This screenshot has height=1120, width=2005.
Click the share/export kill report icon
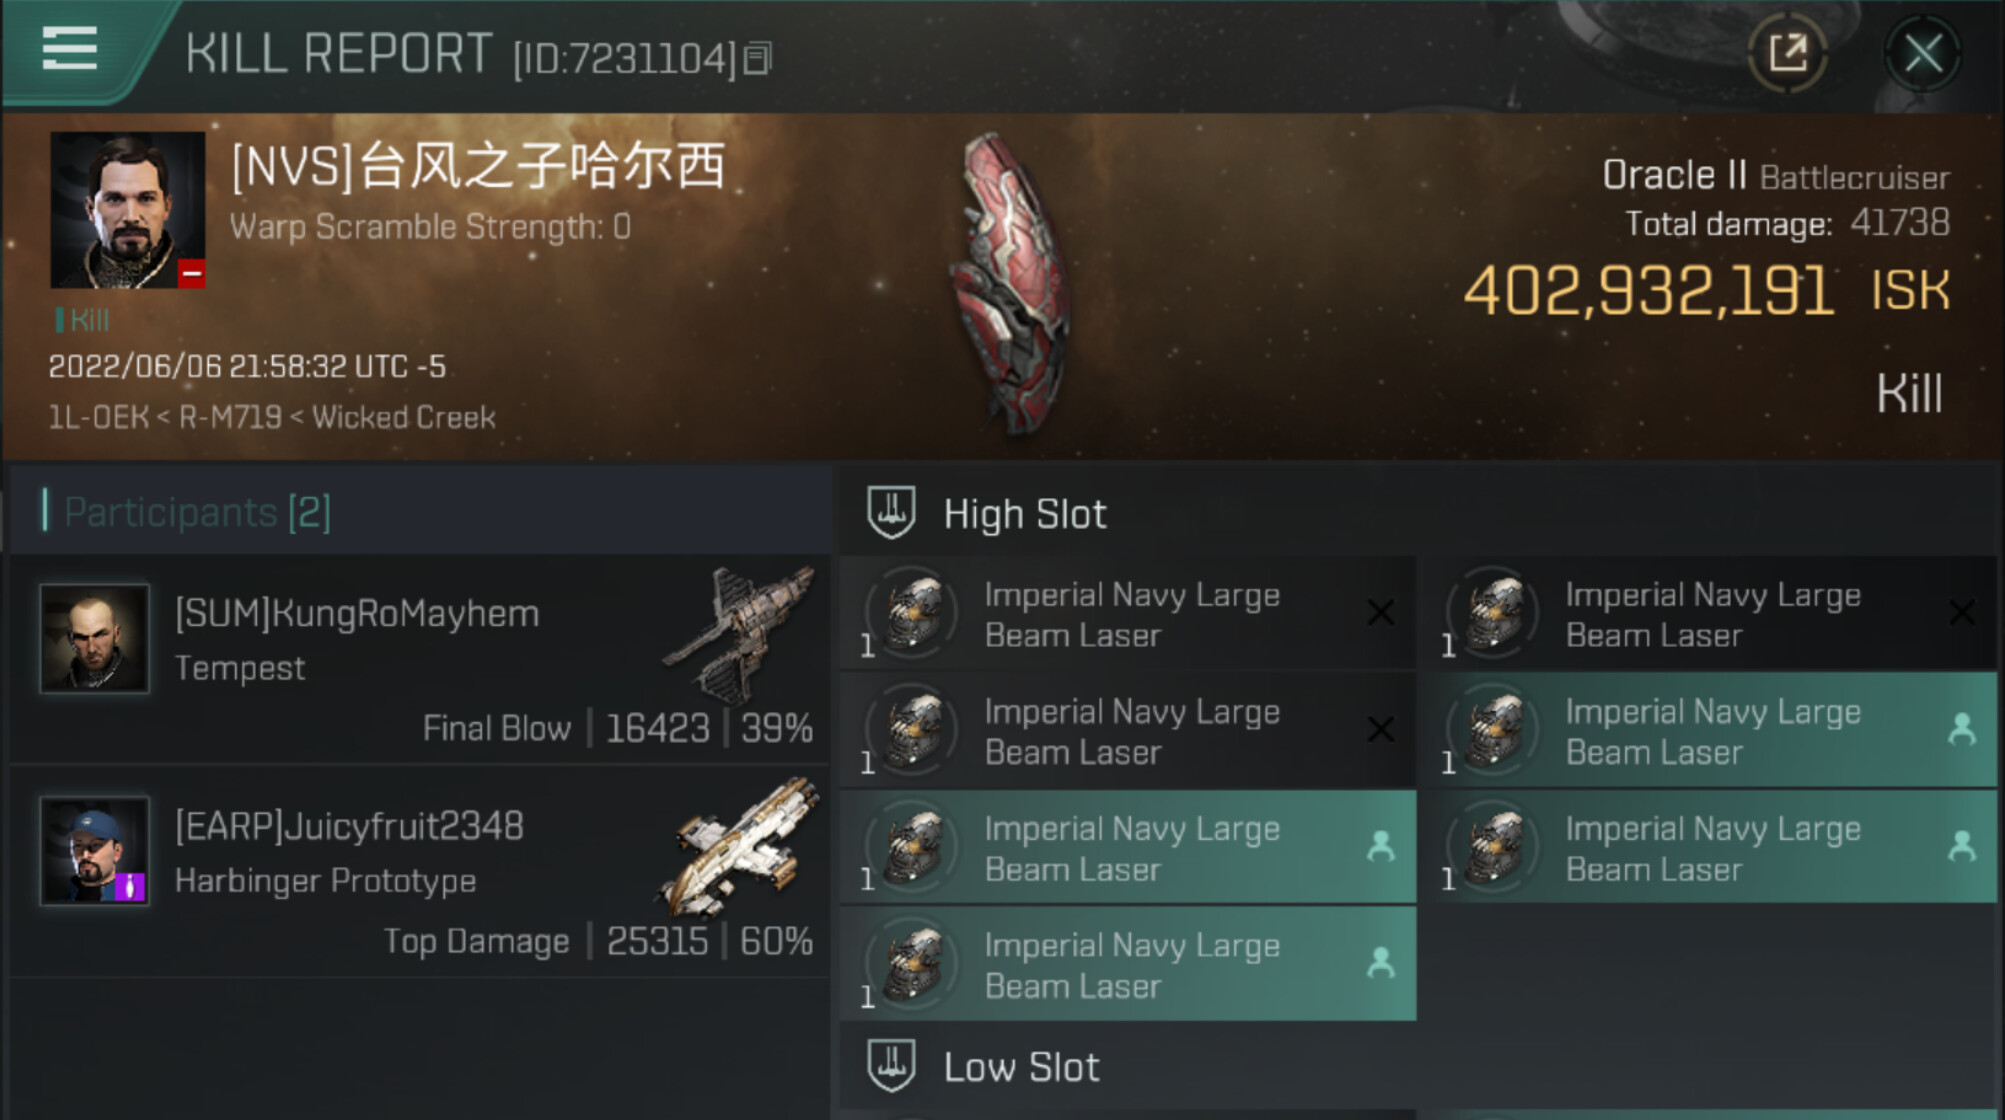pyautogui.click(x=1787, y=53)
